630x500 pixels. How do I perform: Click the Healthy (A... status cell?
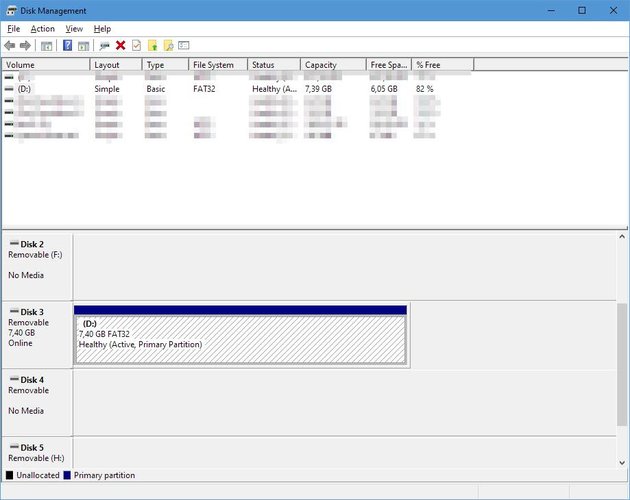(275, 89)
